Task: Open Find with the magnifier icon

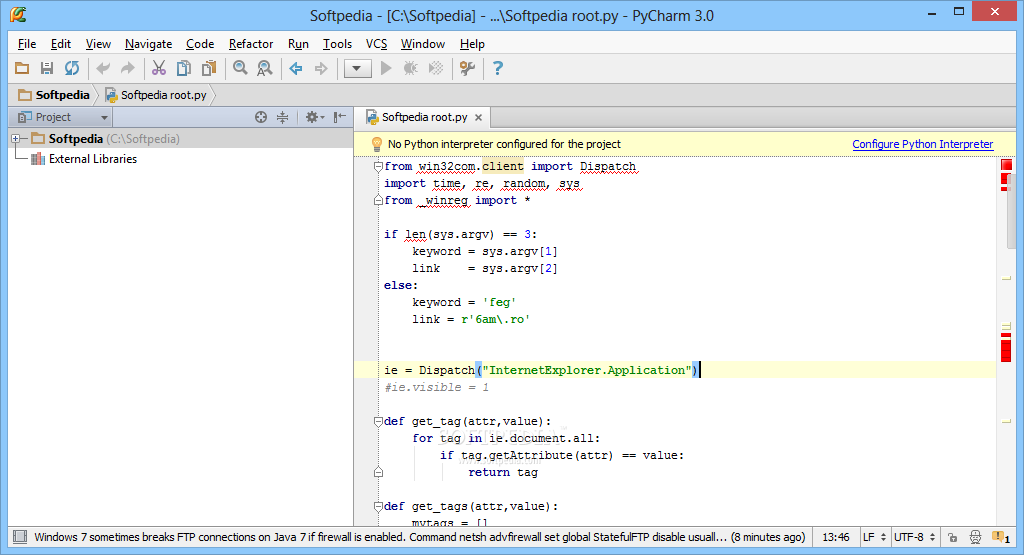Action: click(x=240, y=68)
